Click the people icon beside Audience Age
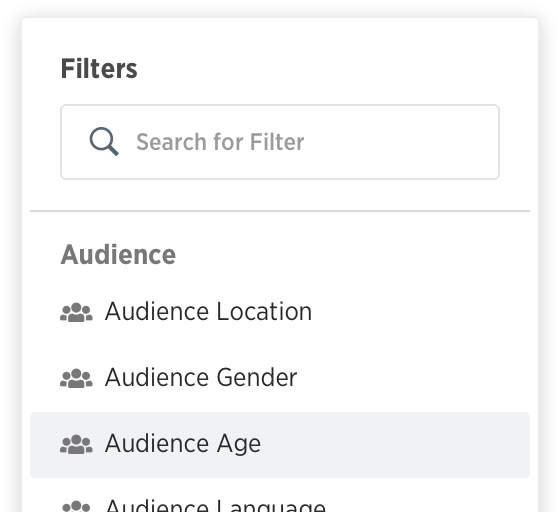560x512 pixels. click(x=76, y=445)
